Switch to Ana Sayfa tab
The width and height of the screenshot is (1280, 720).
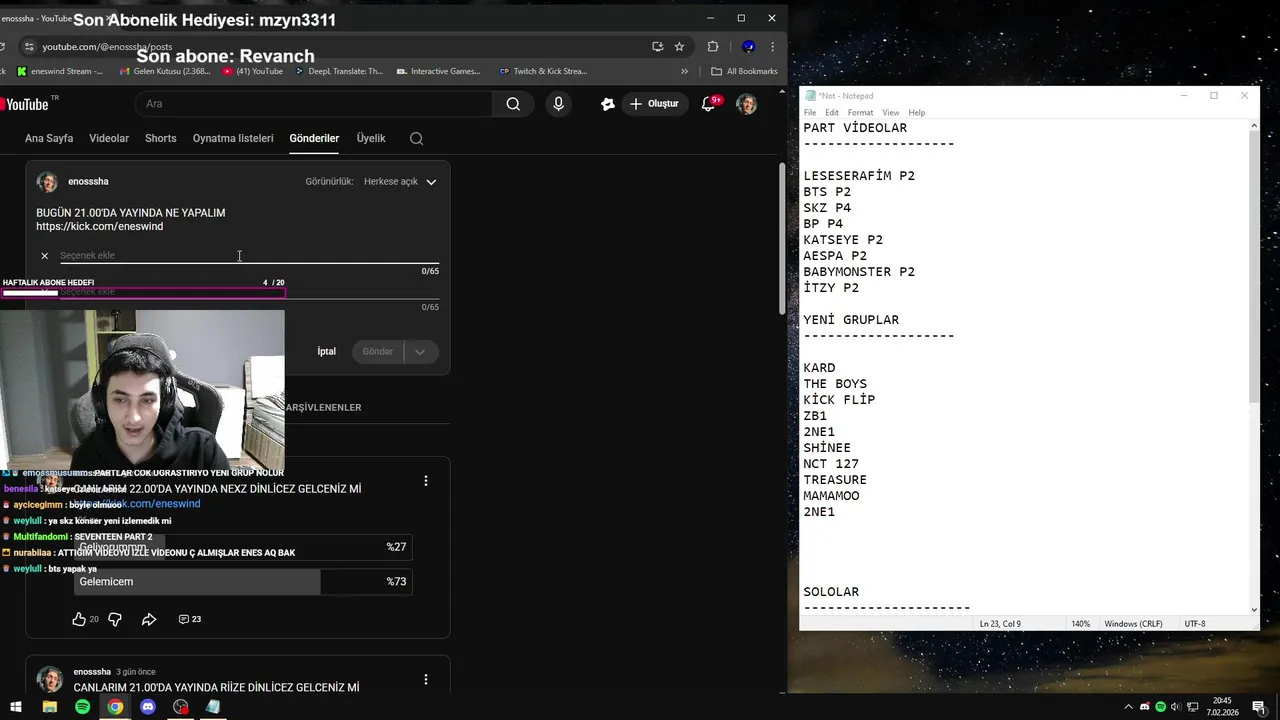[x=49, y=138]
